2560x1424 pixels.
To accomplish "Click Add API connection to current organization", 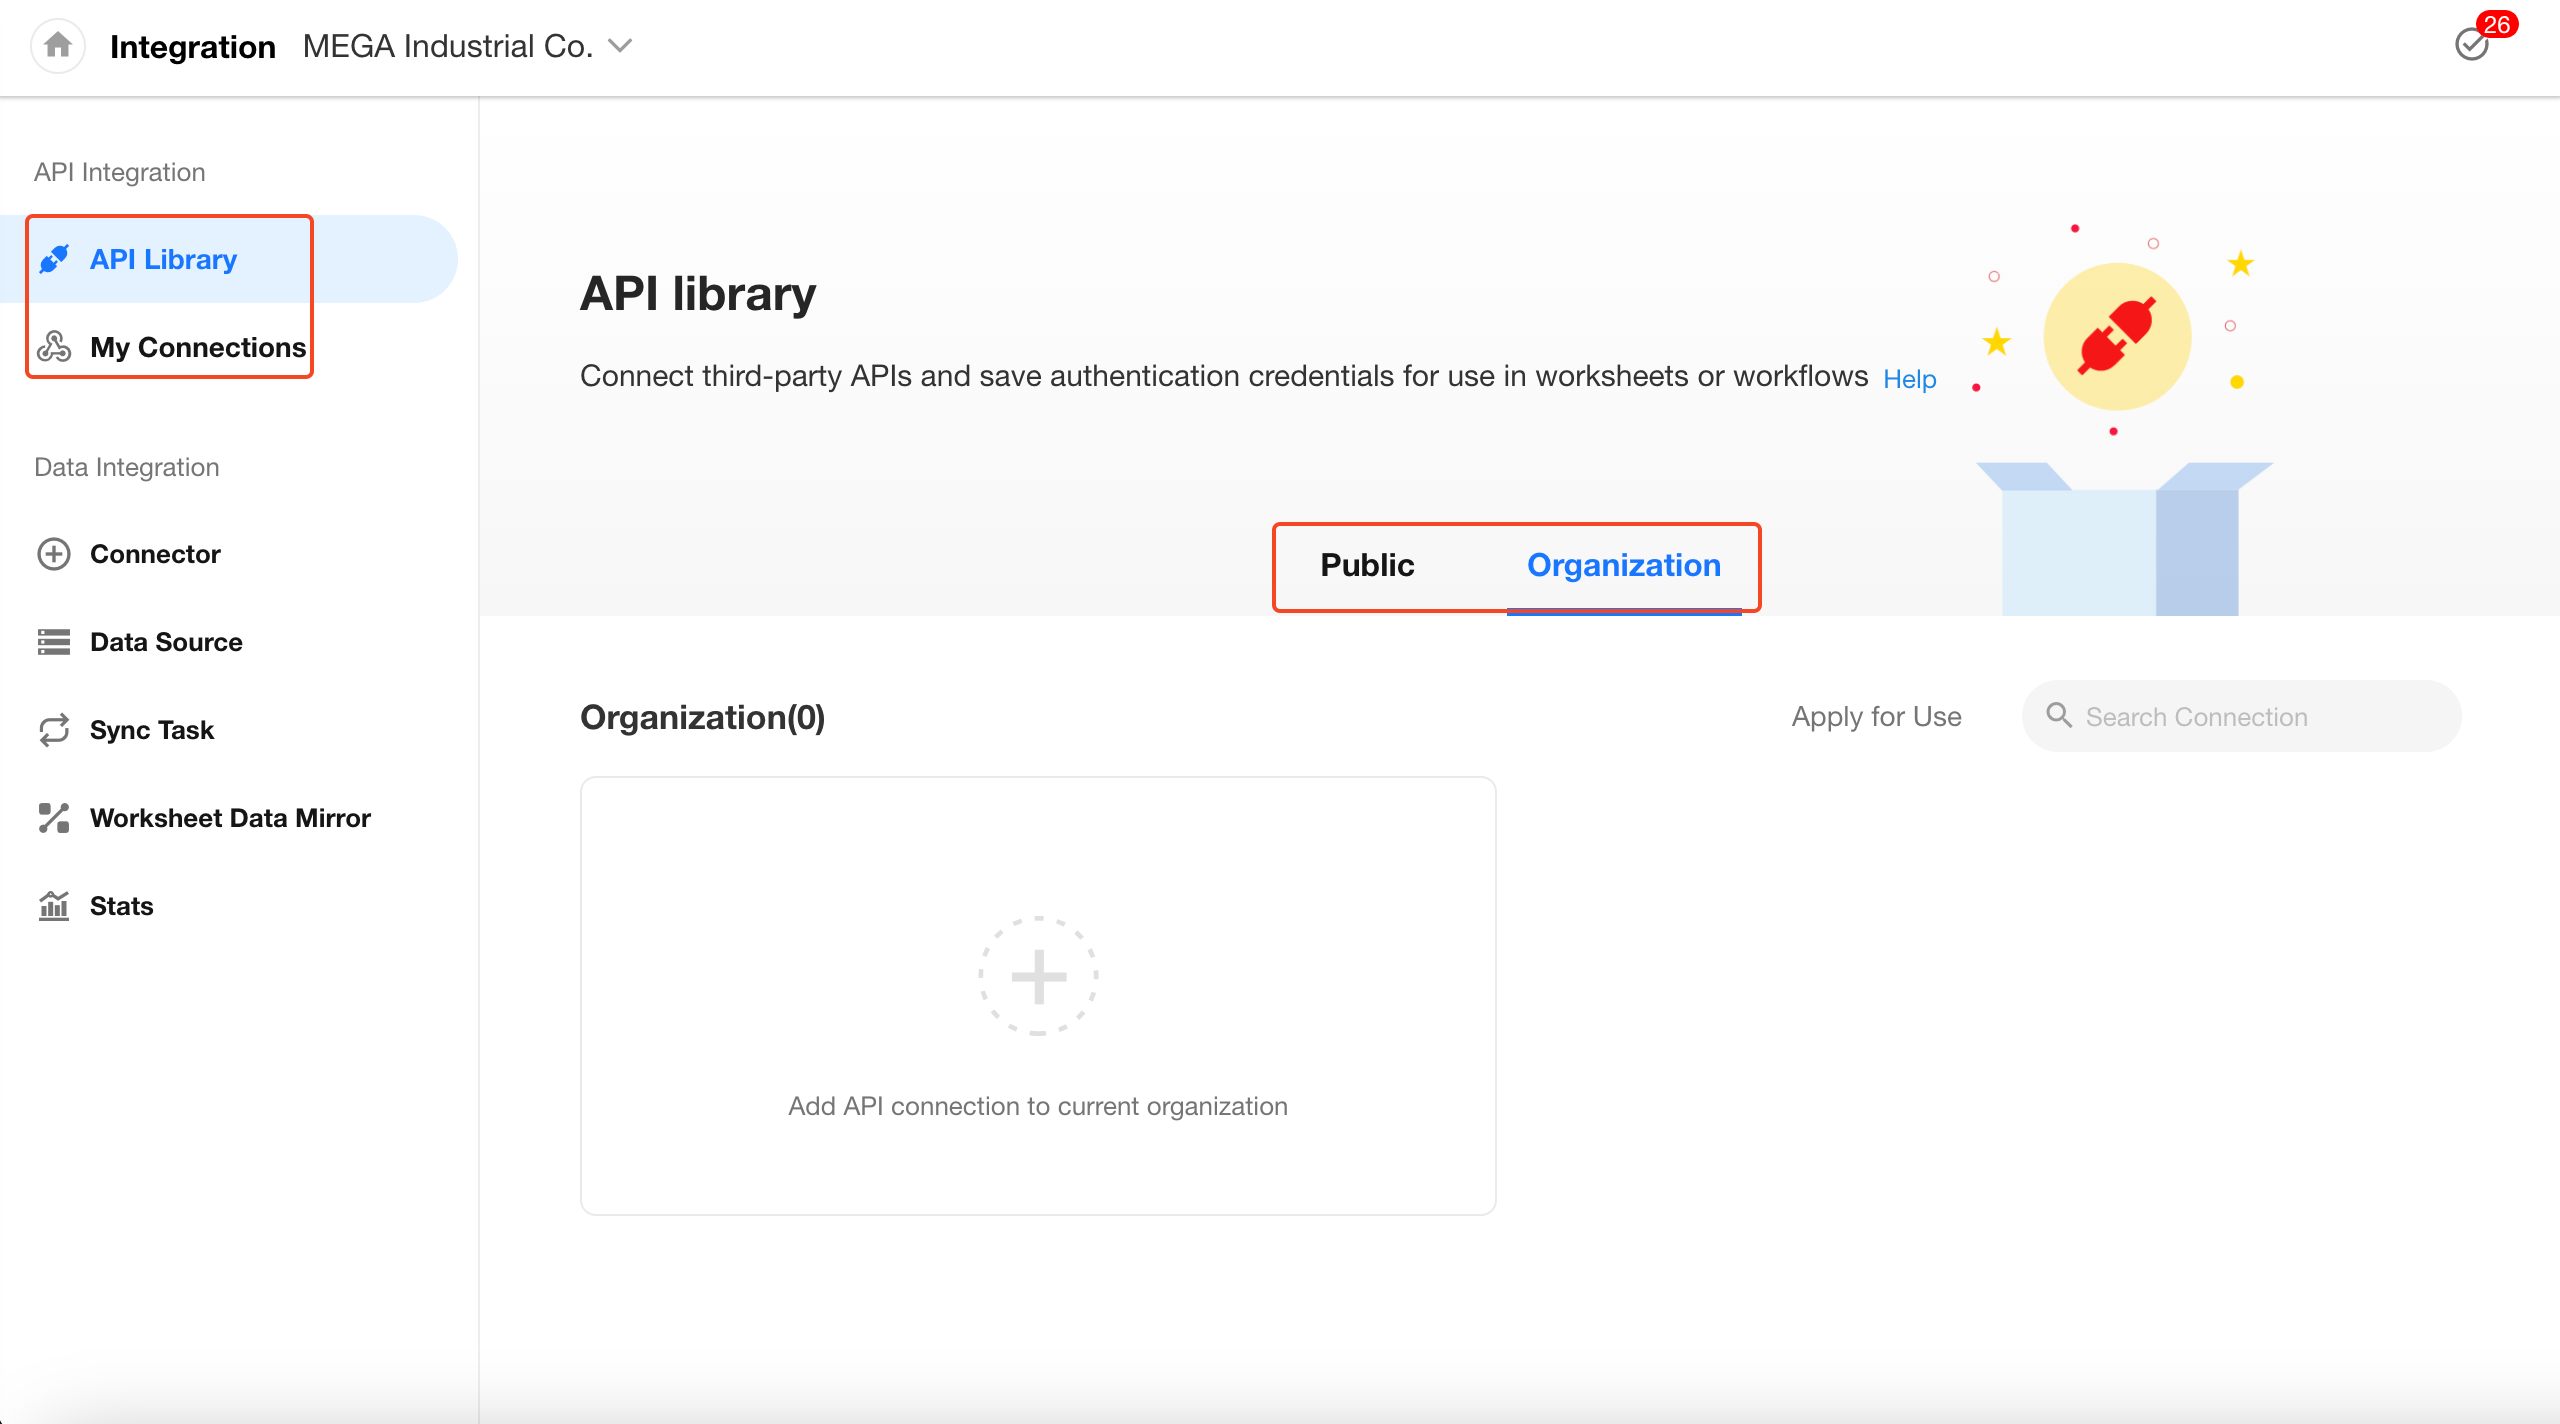I will 1037,1106.
